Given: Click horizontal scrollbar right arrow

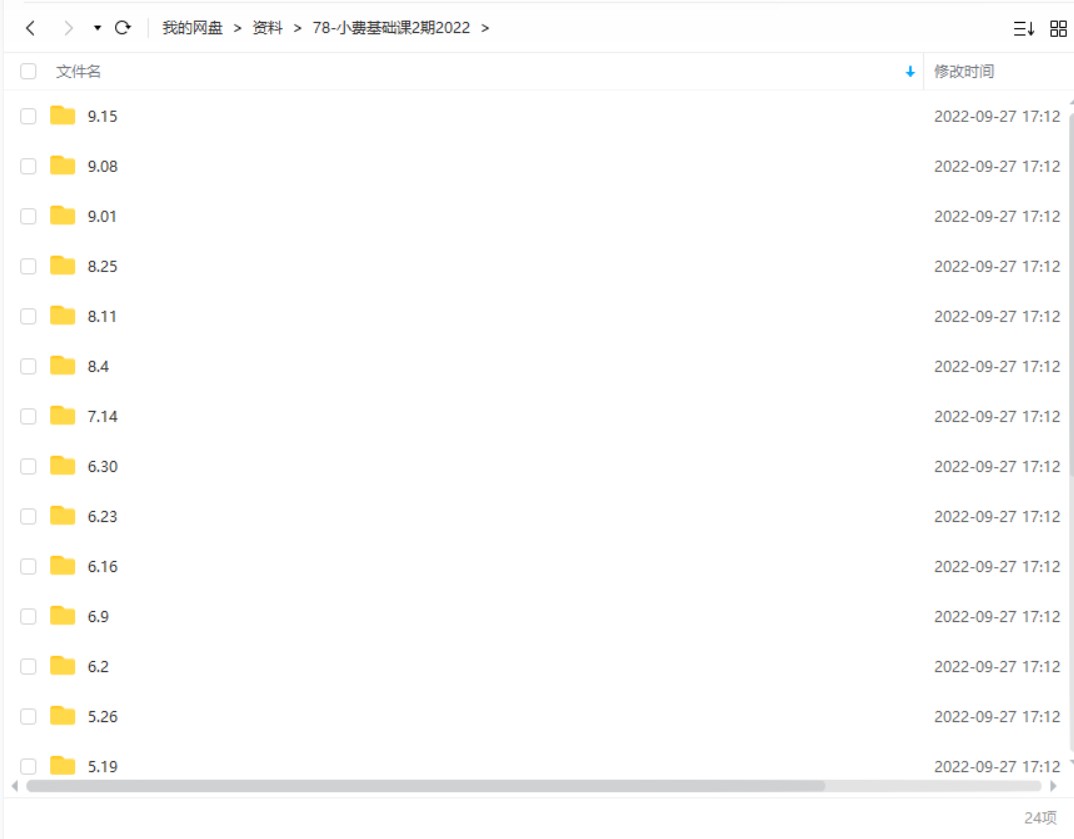Looking at the screenshot, I should tap(1053, 786).
